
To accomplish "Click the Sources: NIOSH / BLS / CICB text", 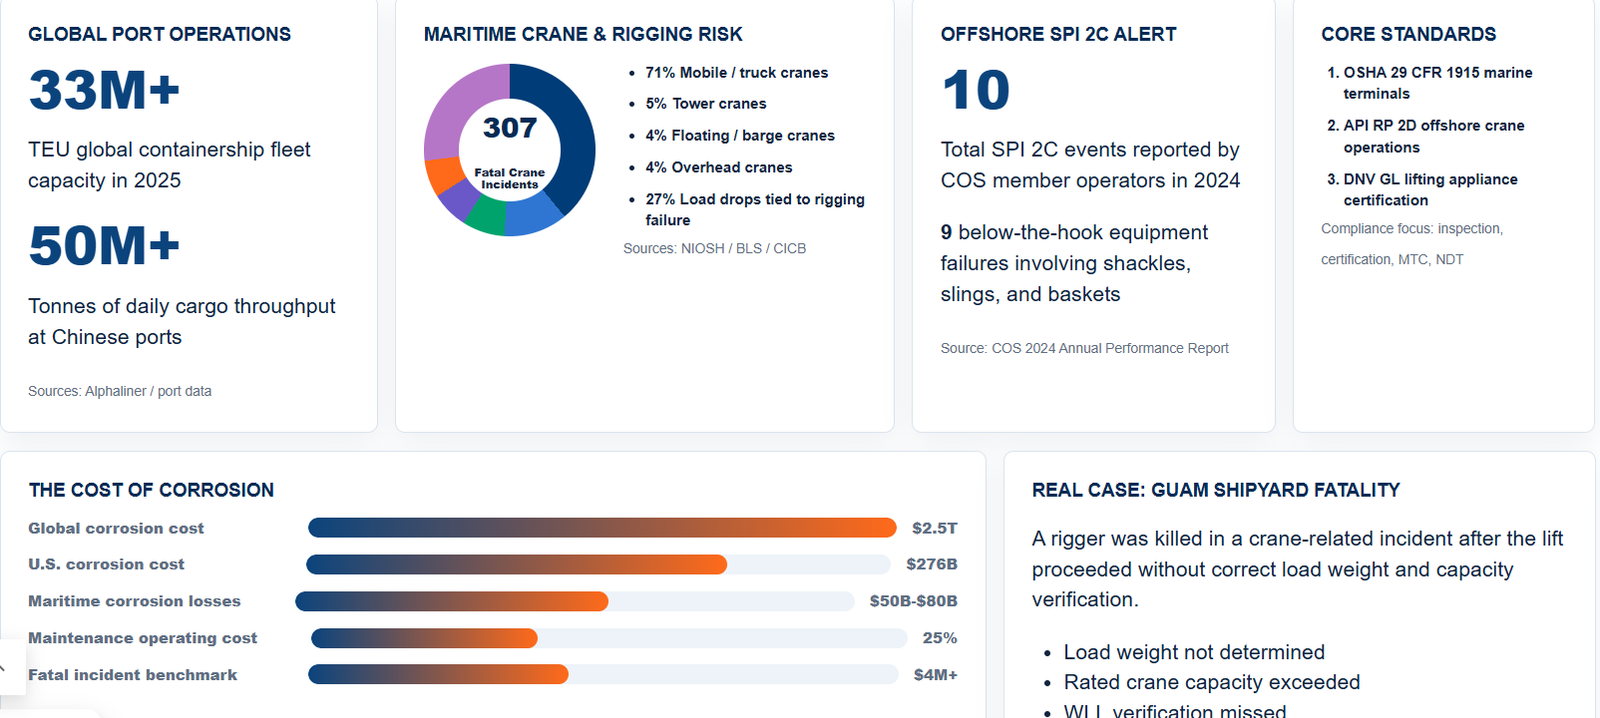I will [x=714, y=248].
